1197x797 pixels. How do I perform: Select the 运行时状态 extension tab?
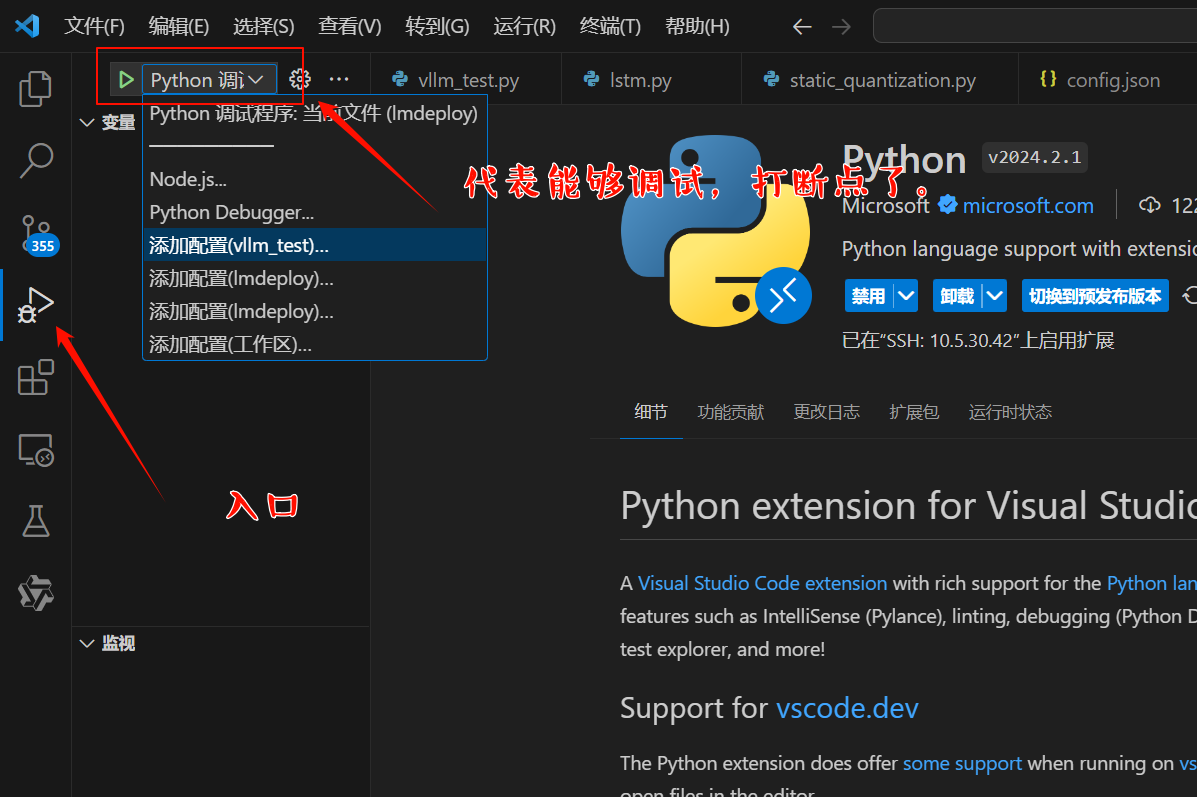1010,412
